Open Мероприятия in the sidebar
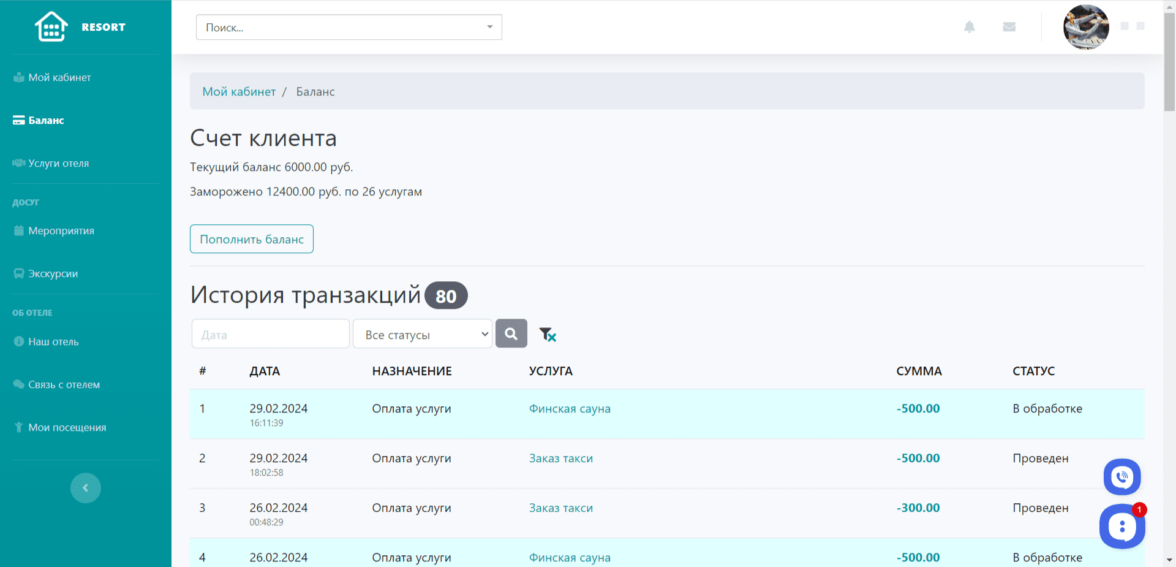 [x=60, y=230]
